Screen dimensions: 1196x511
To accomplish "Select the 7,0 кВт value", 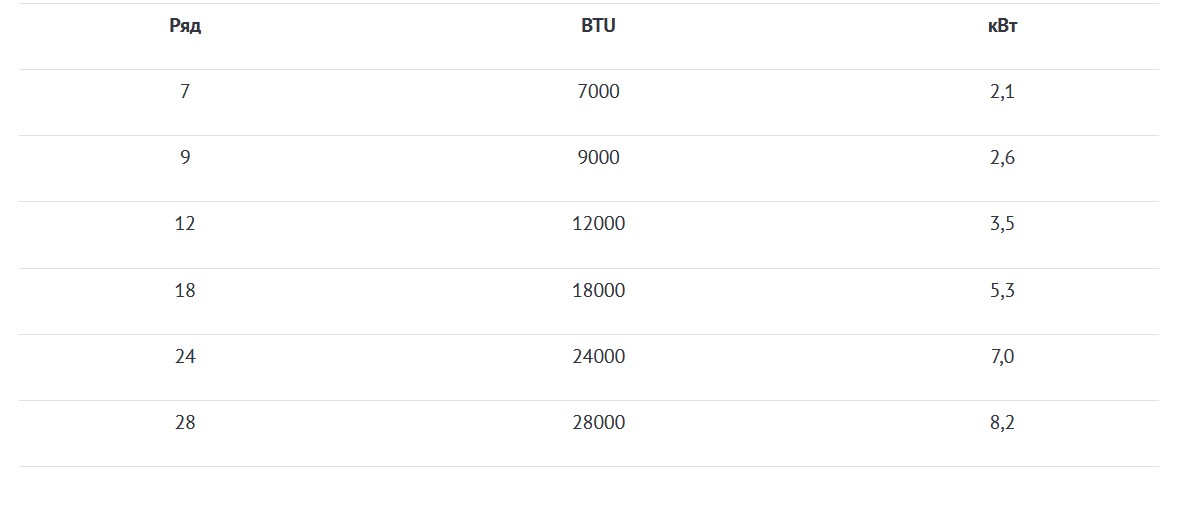I will click(x=1001, y=357).
